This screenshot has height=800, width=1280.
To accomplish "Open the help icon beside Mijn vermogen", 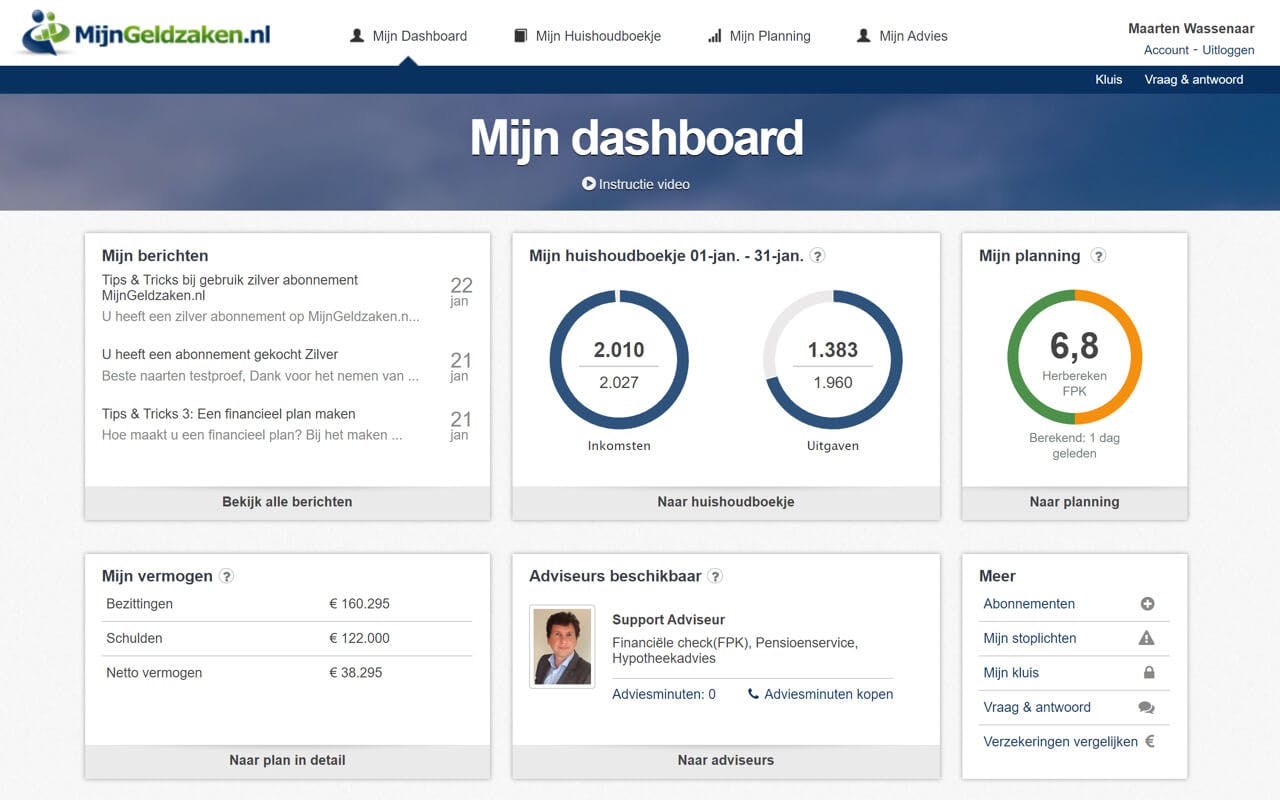I will 226,576.
